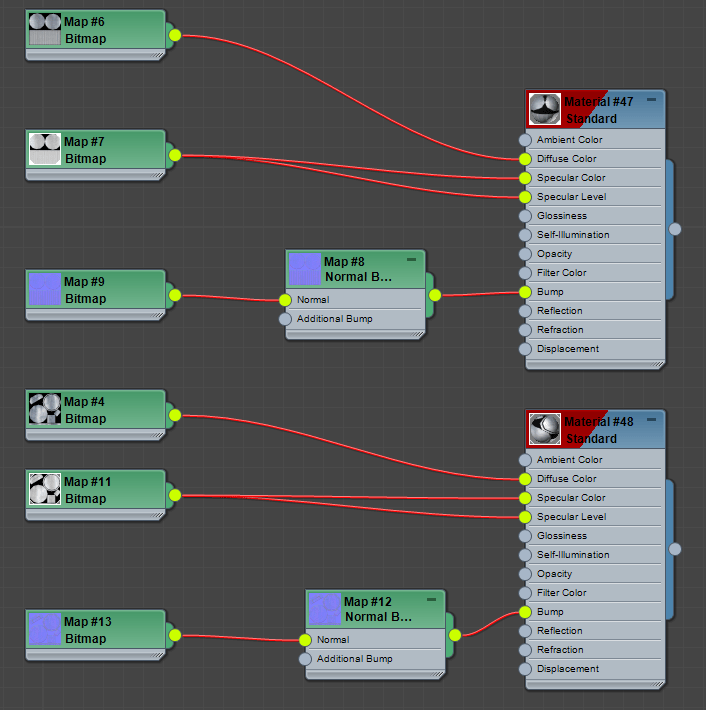The height and width of the screenshot is (710, 706).
Task: Click the Map #8 Normal Bump preview icon
Action: 305,269
